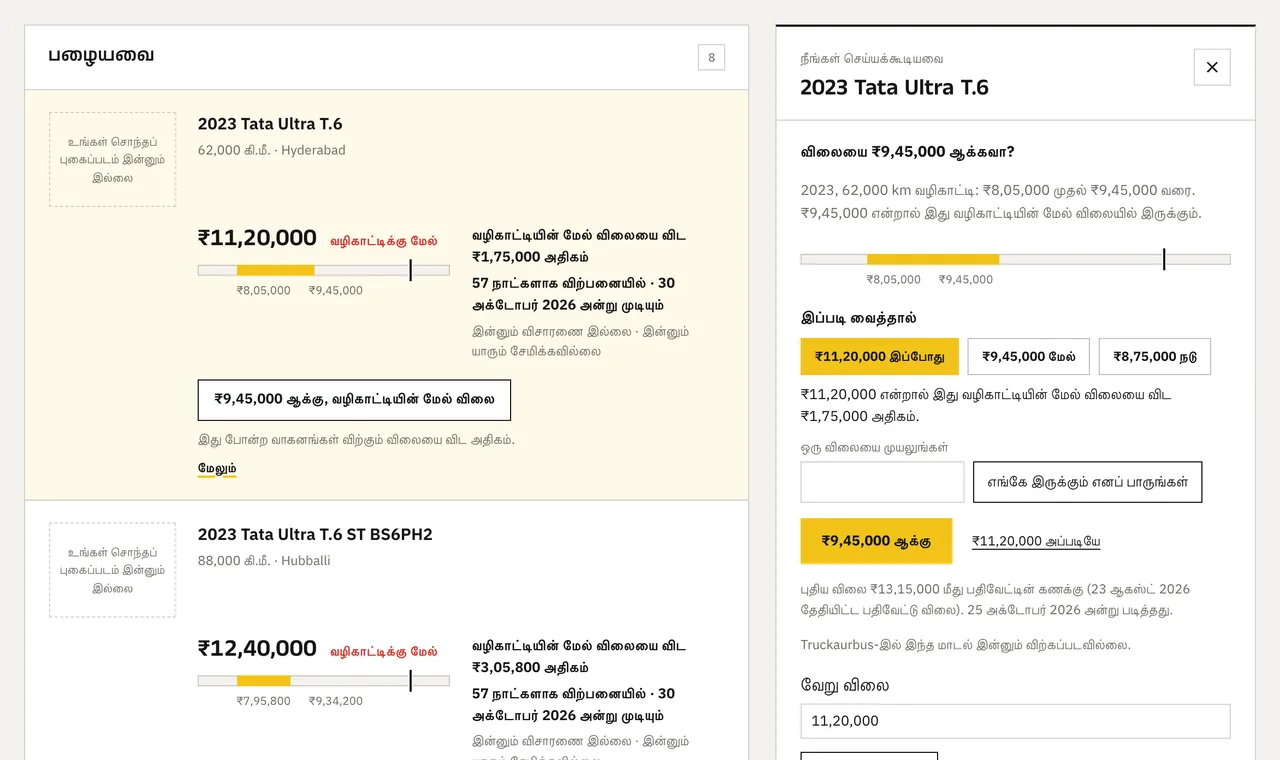
Task: Click the ₹9,45,000 ஆக்கு, வழிகாட்டியின் மேல் விலை button
Action: point(354,400)
